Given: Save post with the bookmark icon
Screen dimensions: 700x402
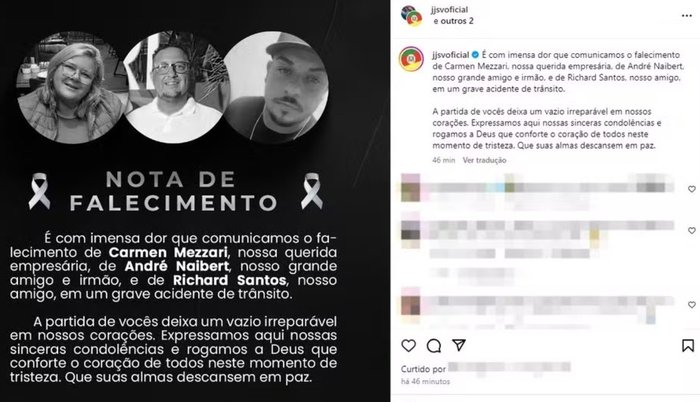Looking at the screenshot, I should pos(688,345).
